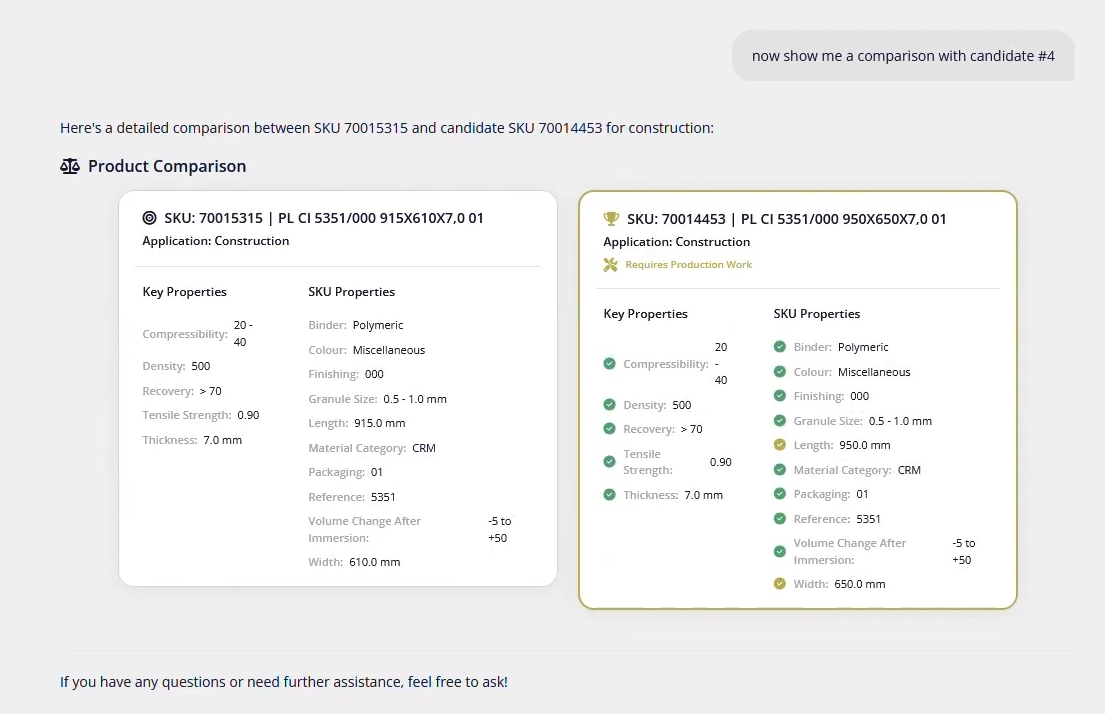This screenshot has height=714, width=1105.
Task: Click the green check icon beside Tensile Strength
Action: [x=610, y=462]
